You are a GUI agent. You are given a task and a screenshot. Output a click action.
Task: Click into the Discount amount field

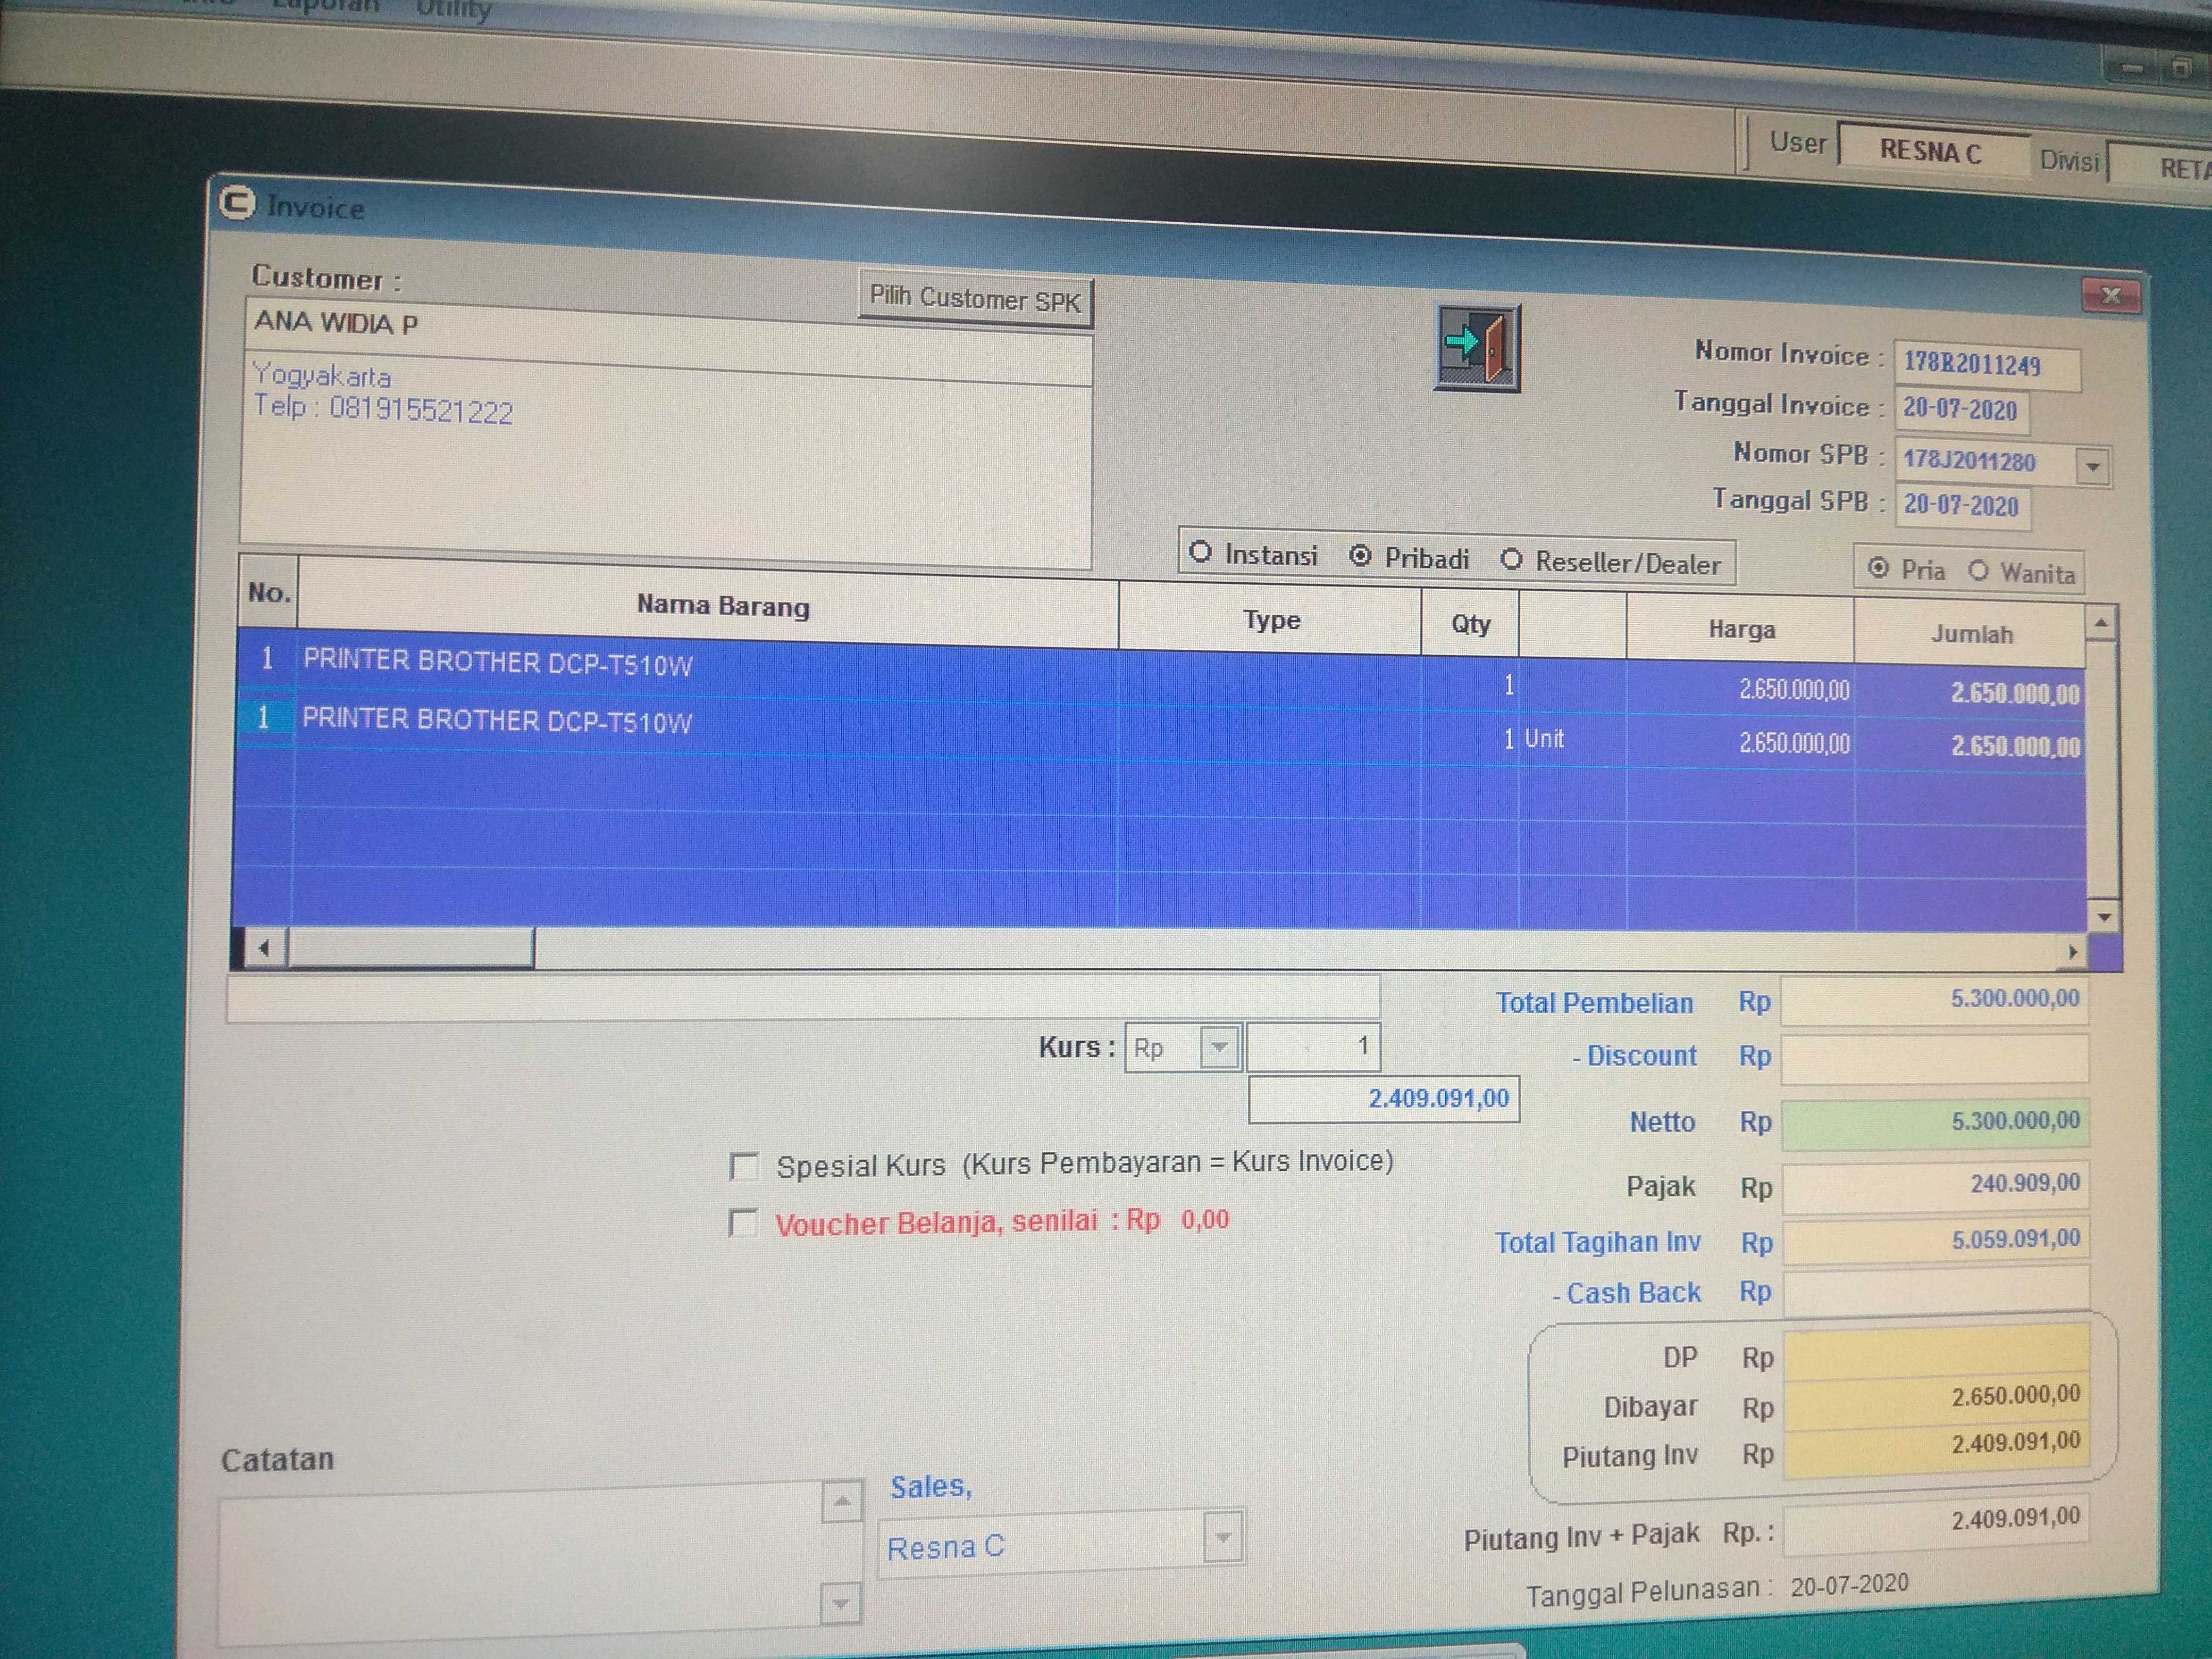pos(1934,1059)
